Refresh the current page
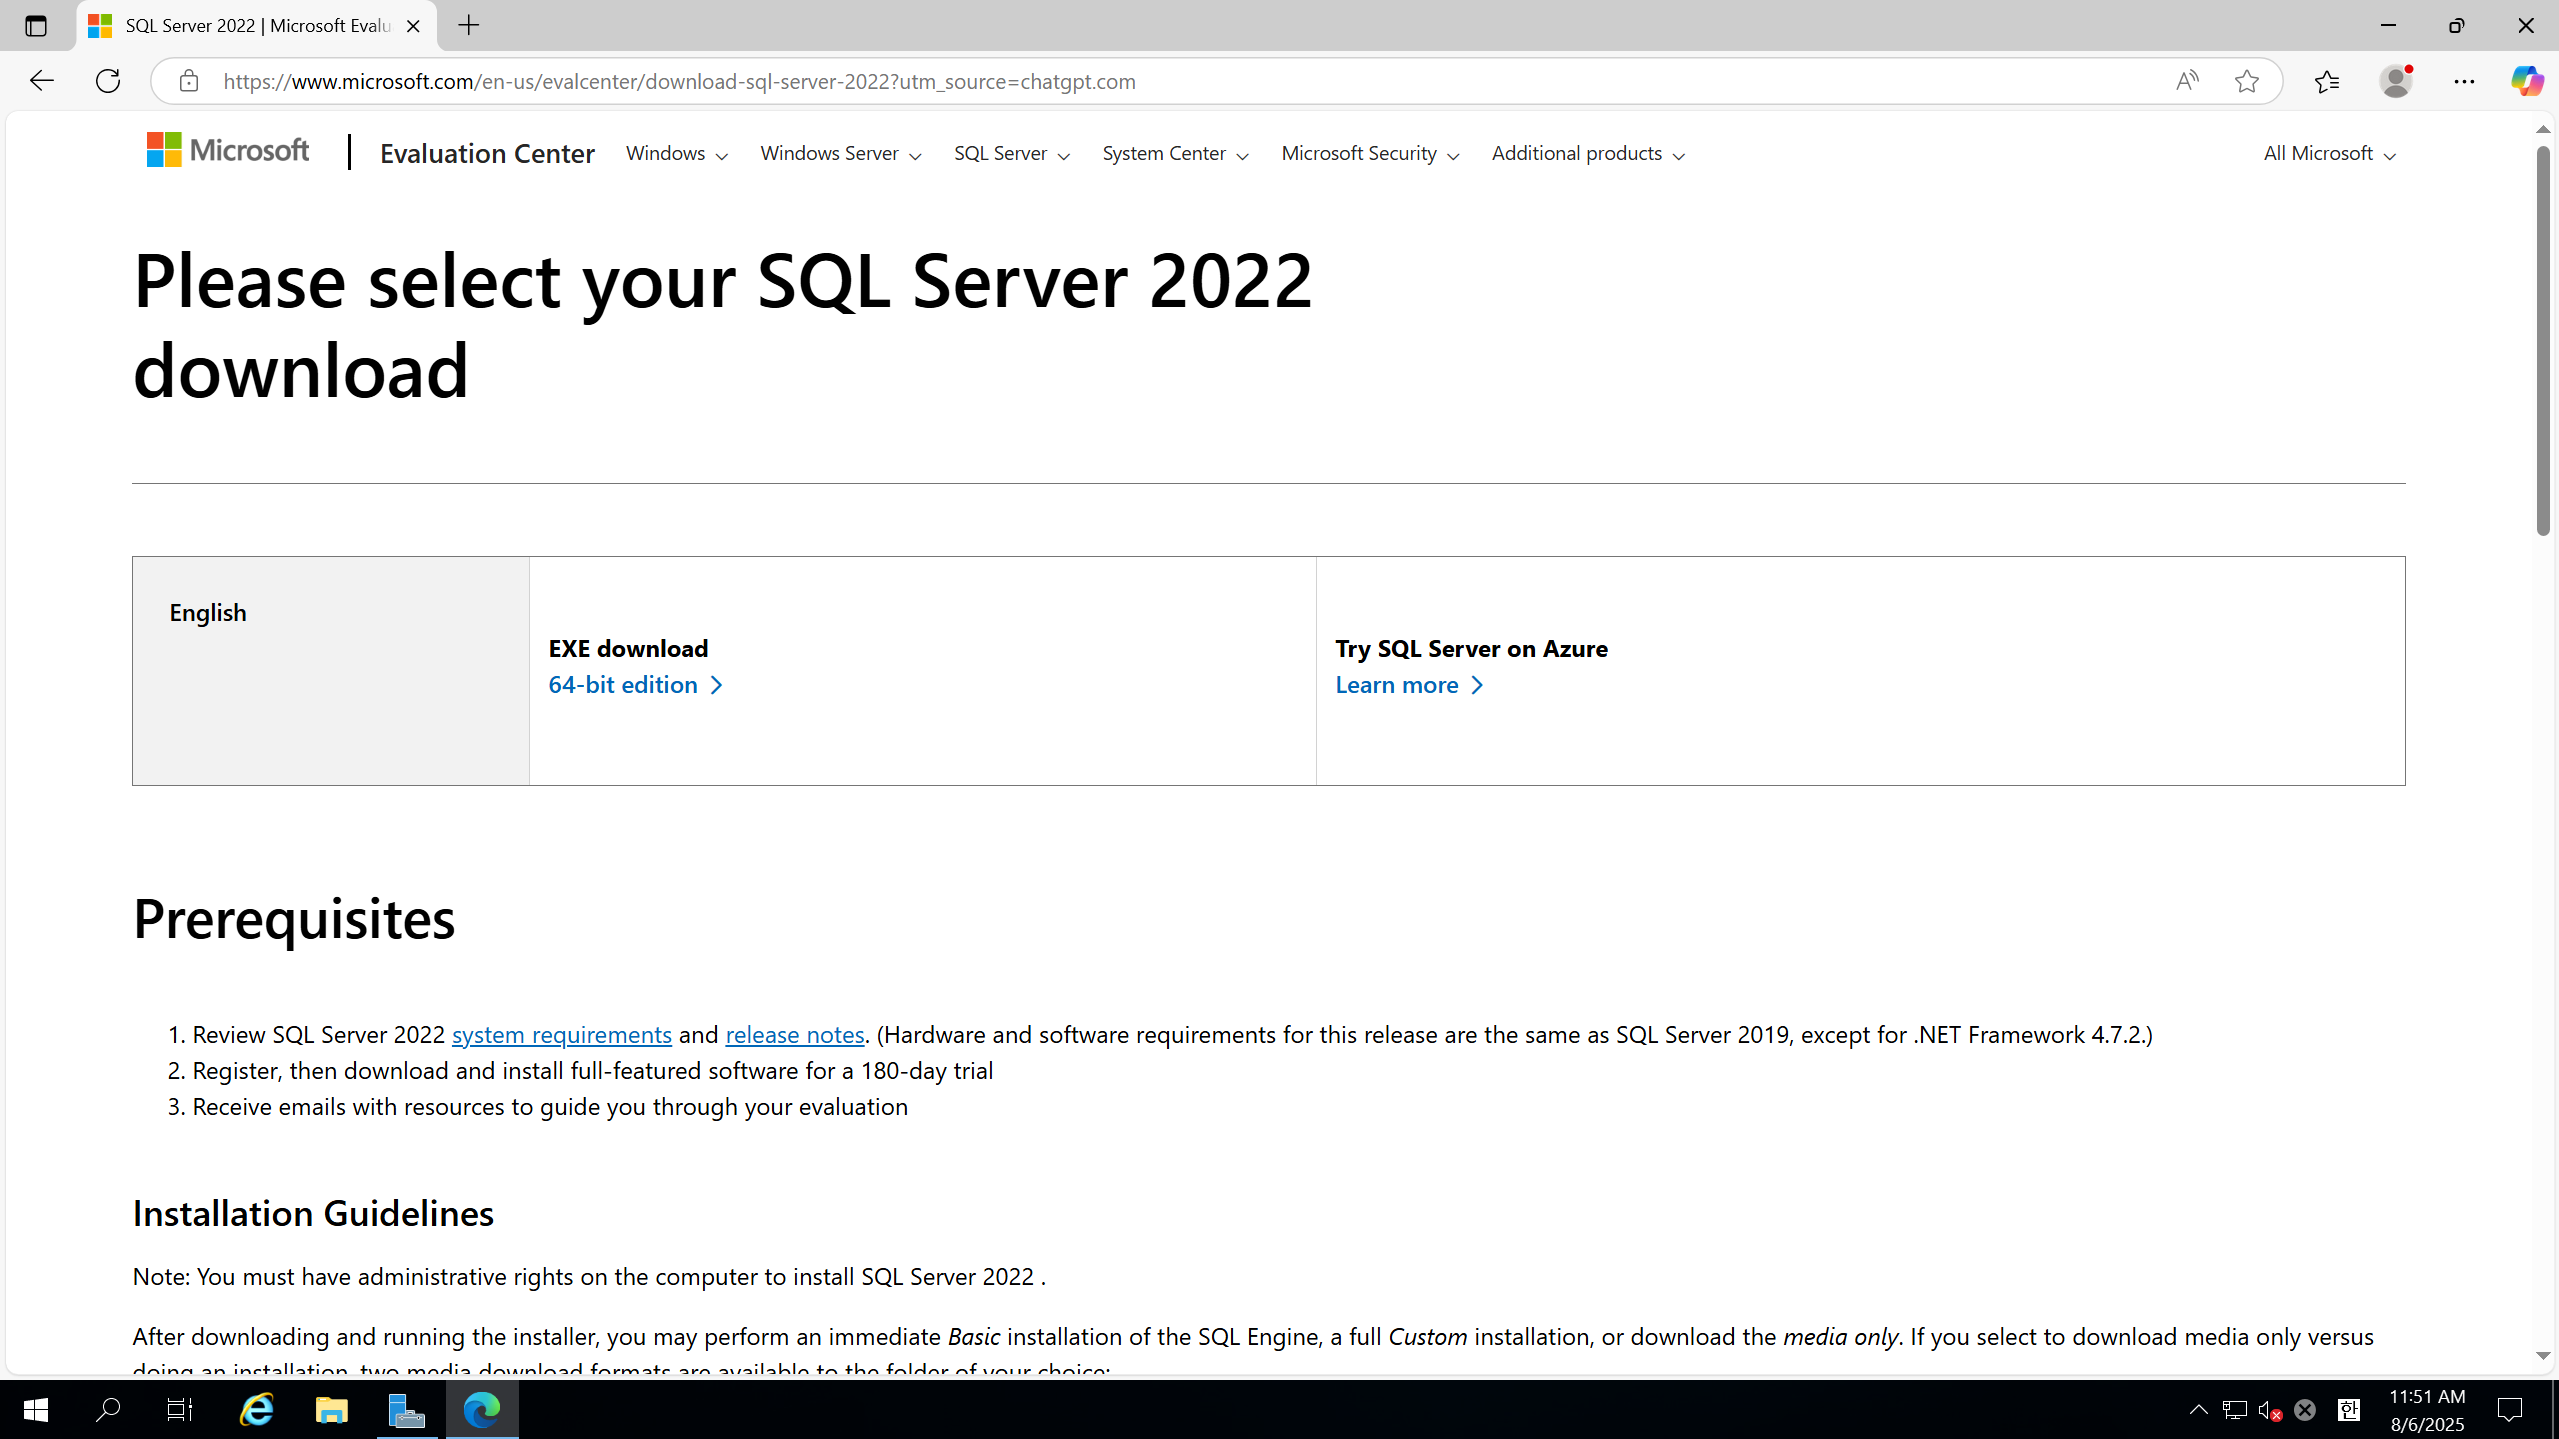Screen dimensions: 2559x1439 click(108, 81)
